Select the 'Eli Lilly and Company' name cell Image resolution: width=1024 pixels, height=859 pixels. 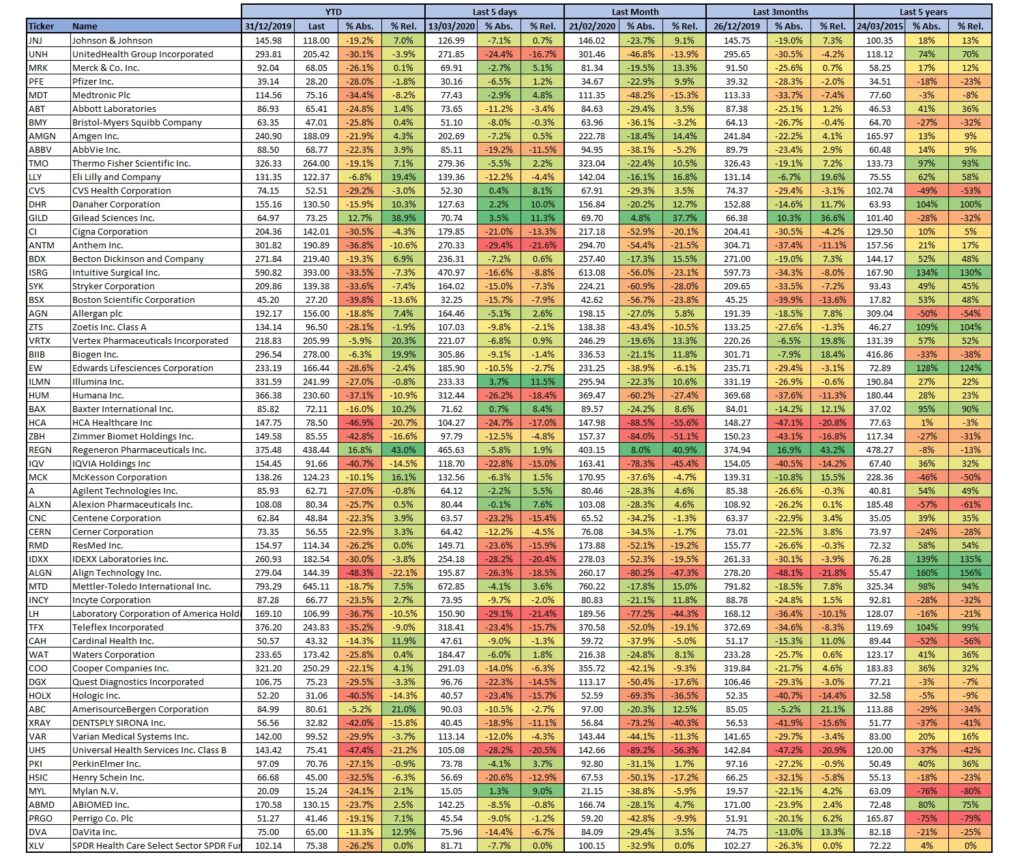click(155, 177)
